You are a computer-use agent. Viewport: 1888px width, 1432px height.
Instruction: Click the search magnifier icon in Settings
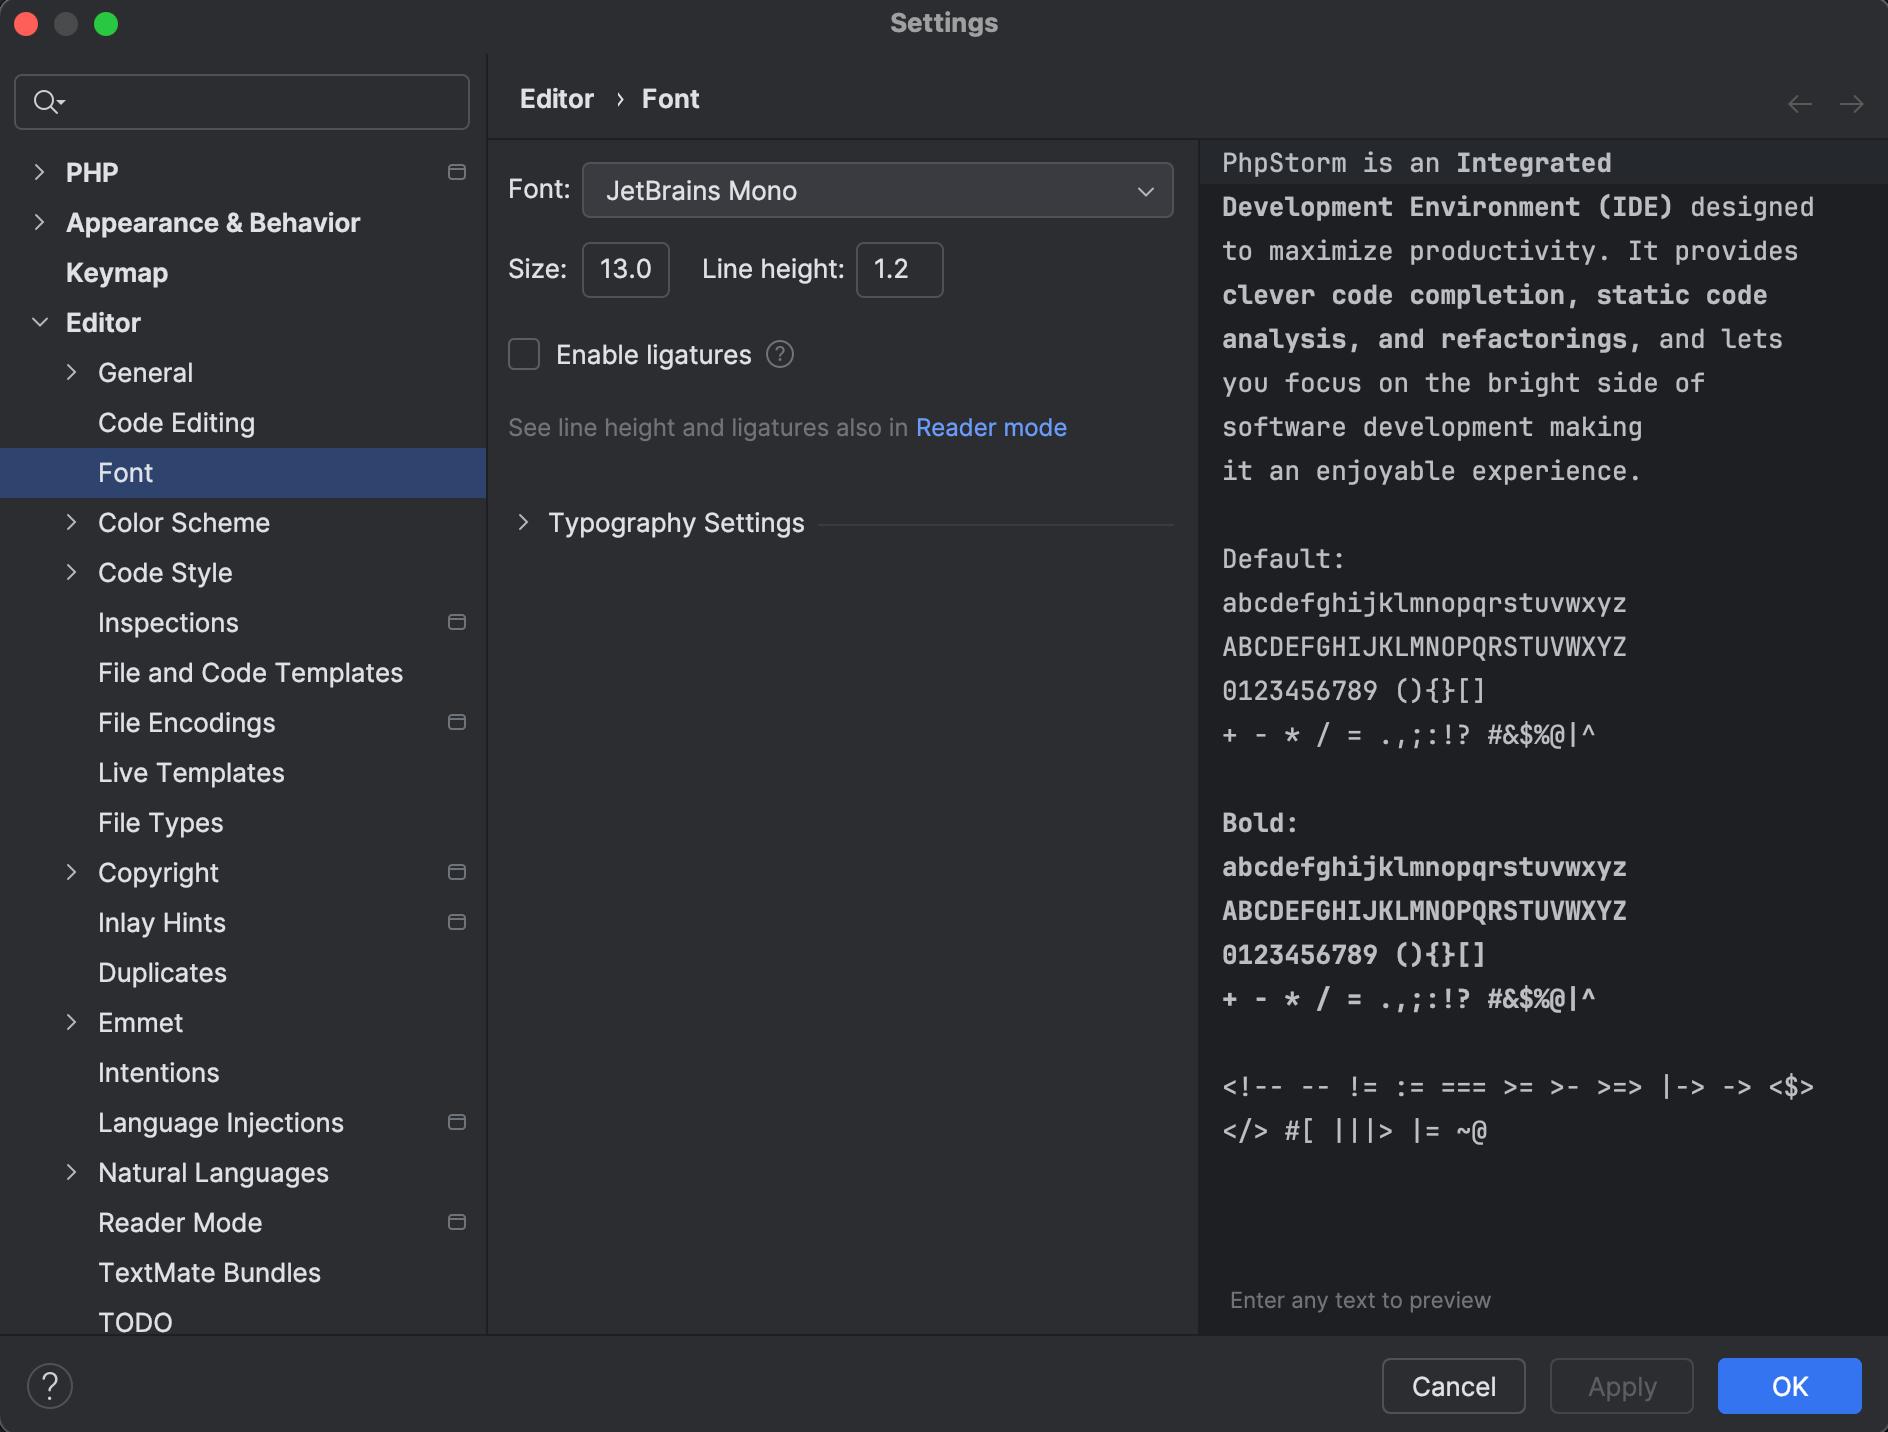coord(45,101)
